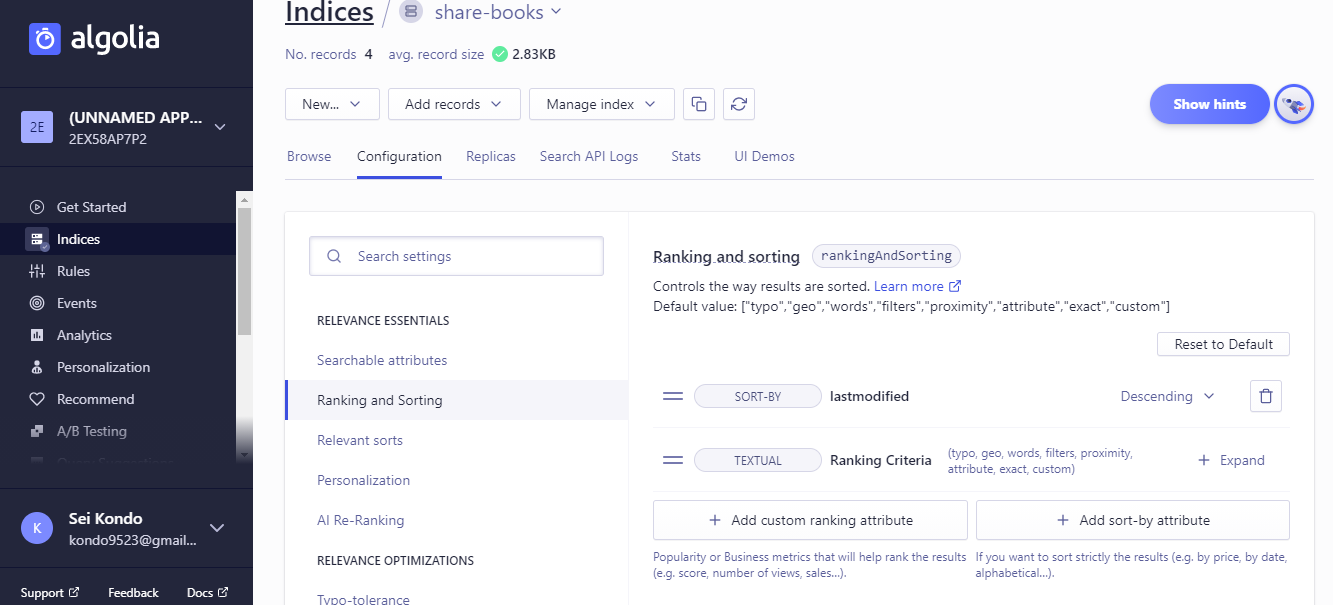The height and width of the screenshot is (605, 1333).
Task: Open the Add records dropdown
Action: click(x=454, y=104)
